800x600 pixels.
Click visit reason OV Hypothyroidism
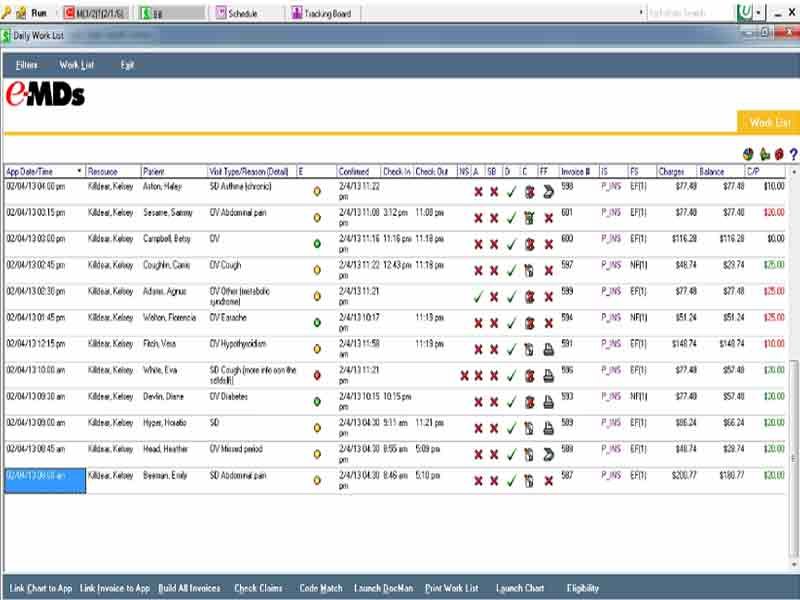click(x=238, y=344)
